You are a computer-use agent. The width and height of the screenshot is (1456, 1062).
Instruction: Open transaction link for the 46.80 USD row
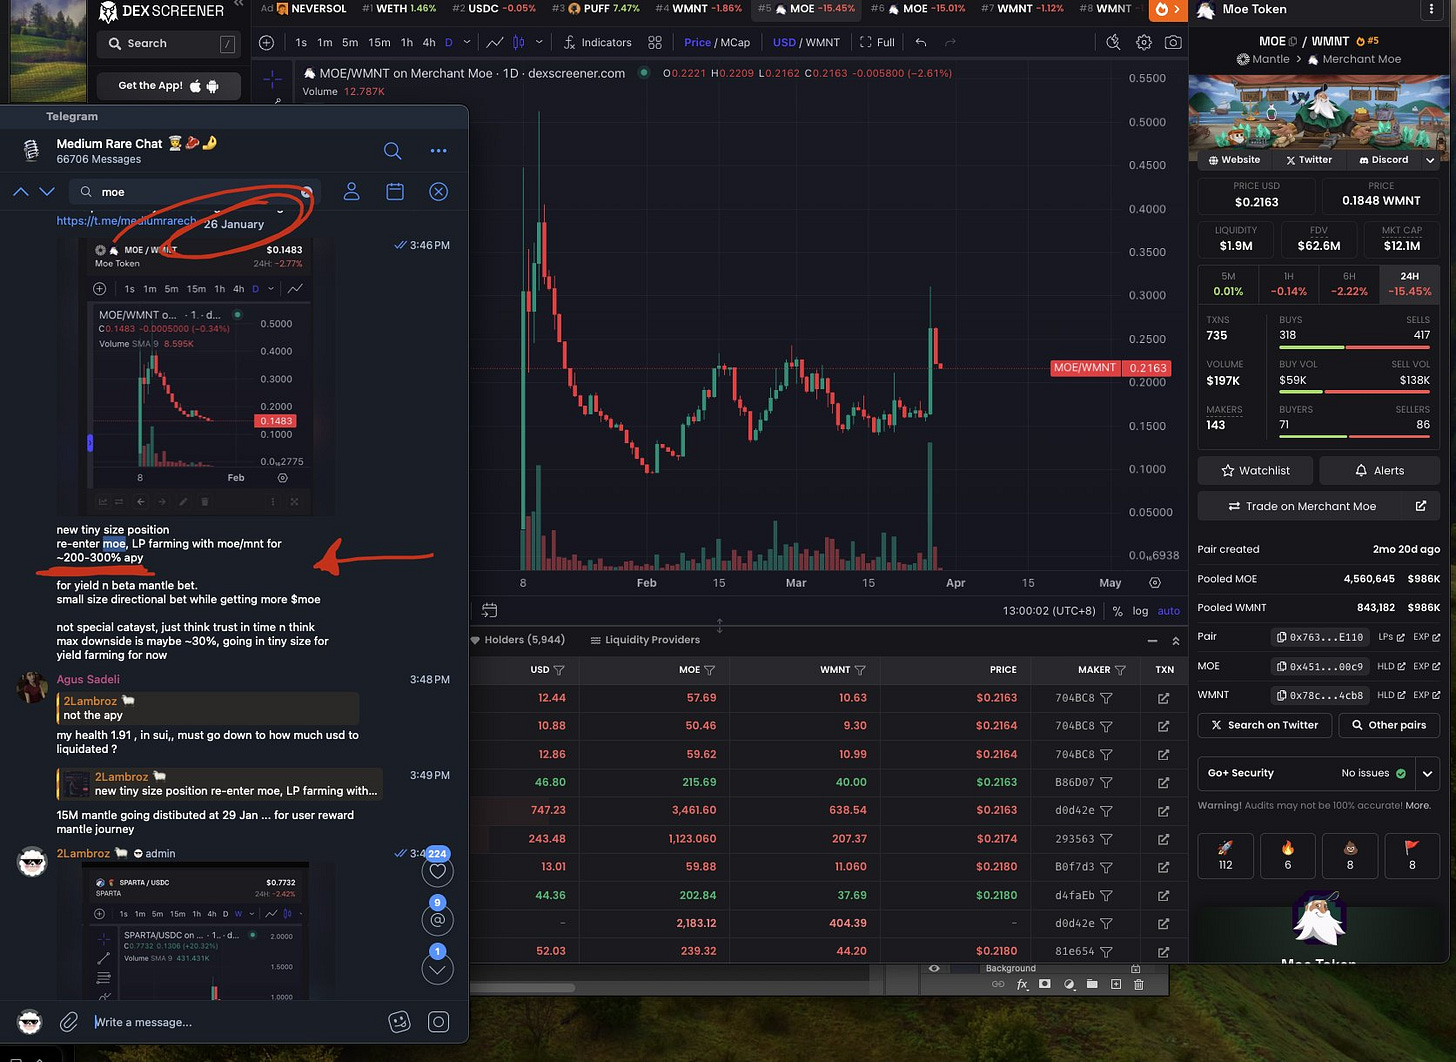(x=1163, y=782)
